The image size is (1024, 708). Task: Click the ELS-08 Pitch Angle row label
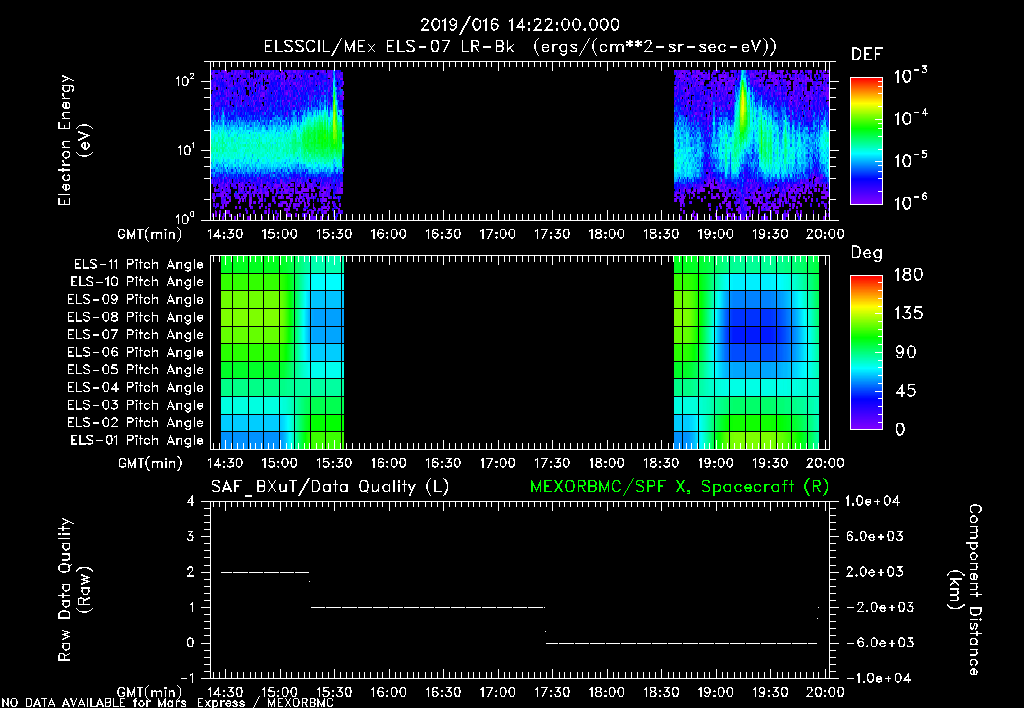point(135,317)
